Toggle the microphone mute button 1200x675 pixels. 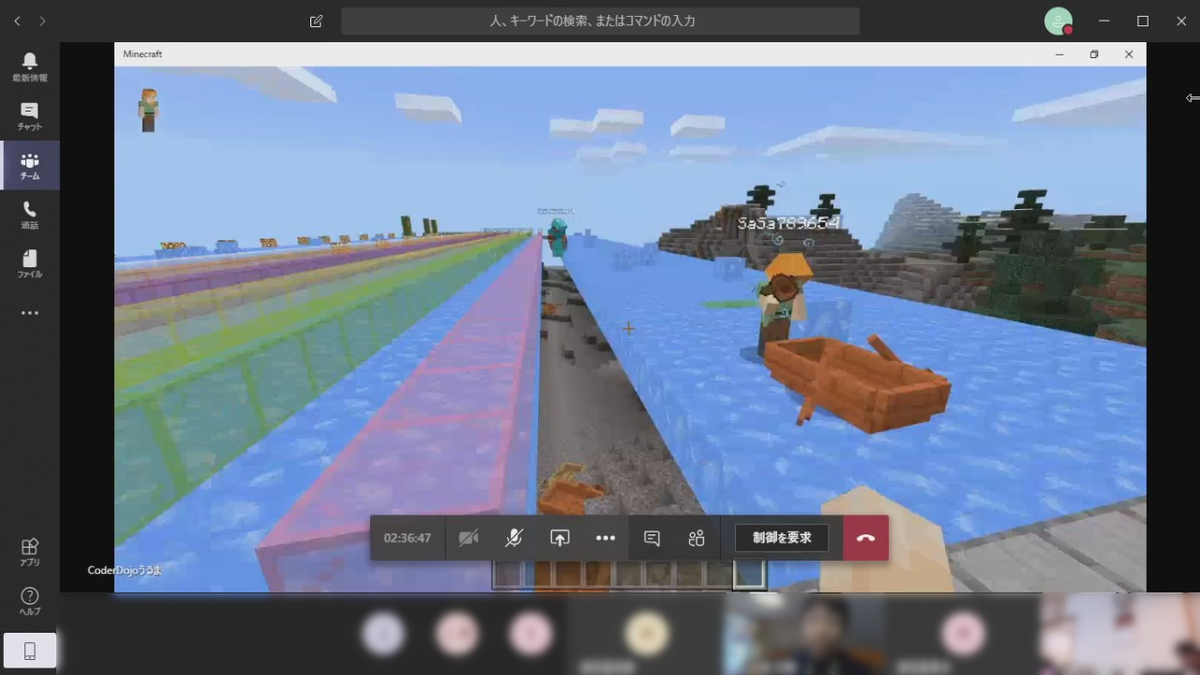tap(513, 538)
